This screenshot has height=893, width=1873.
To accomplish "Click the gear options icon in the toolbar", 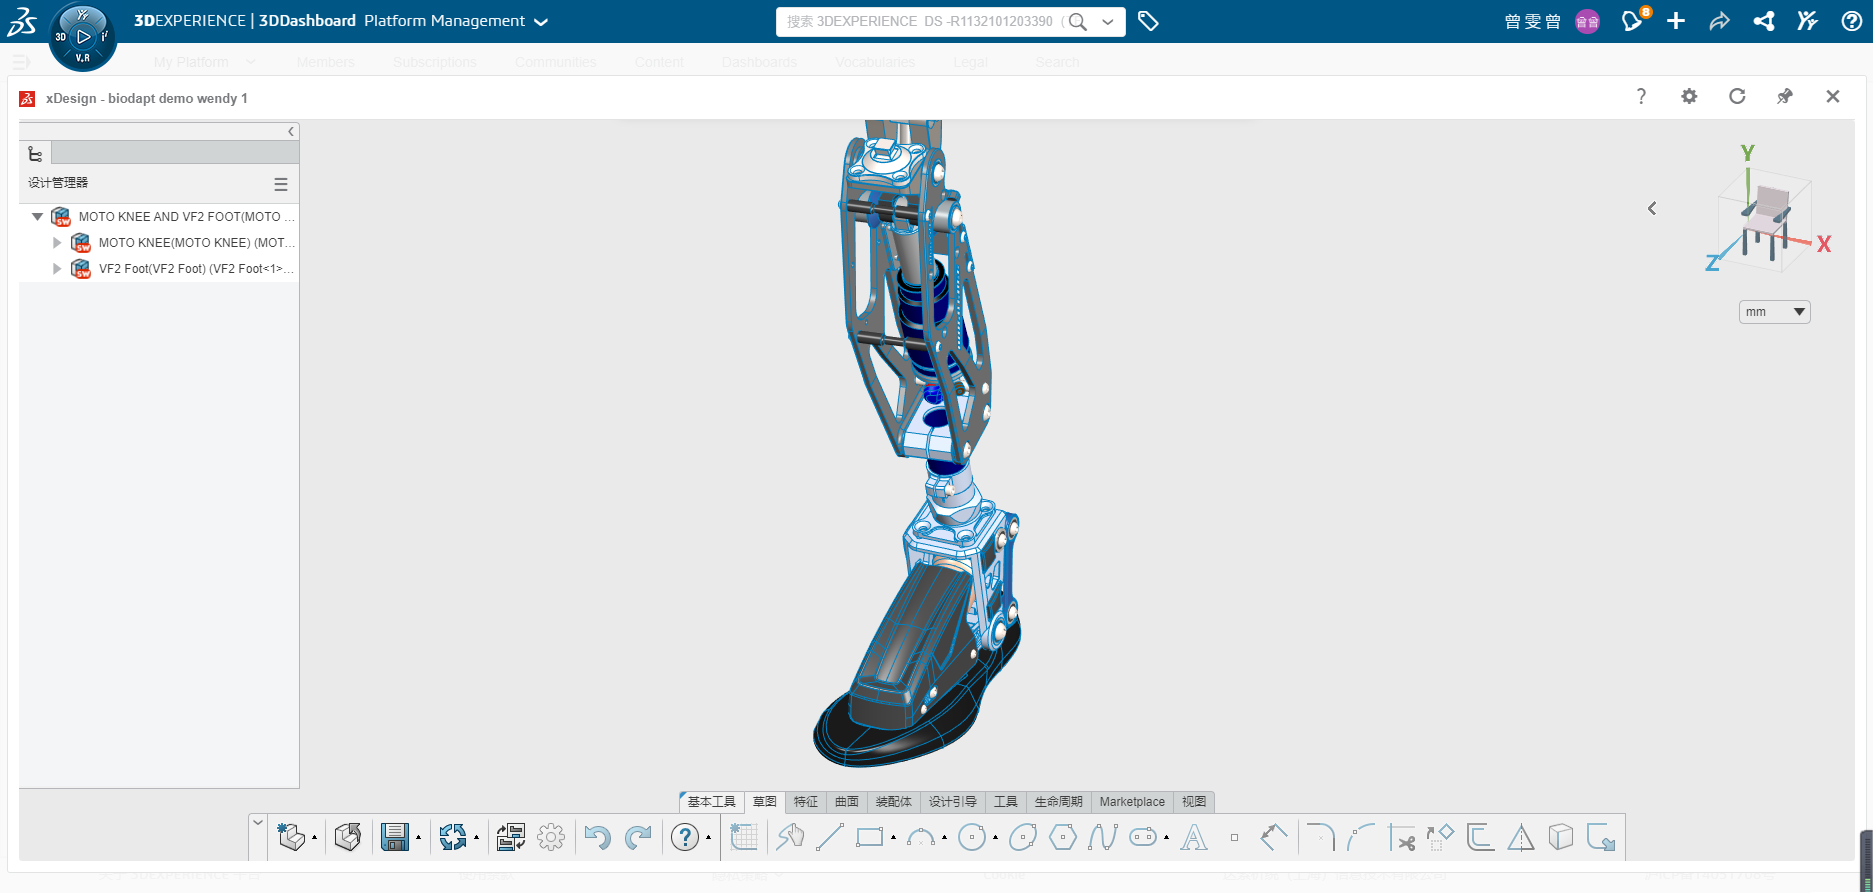I will coord(551,837).
